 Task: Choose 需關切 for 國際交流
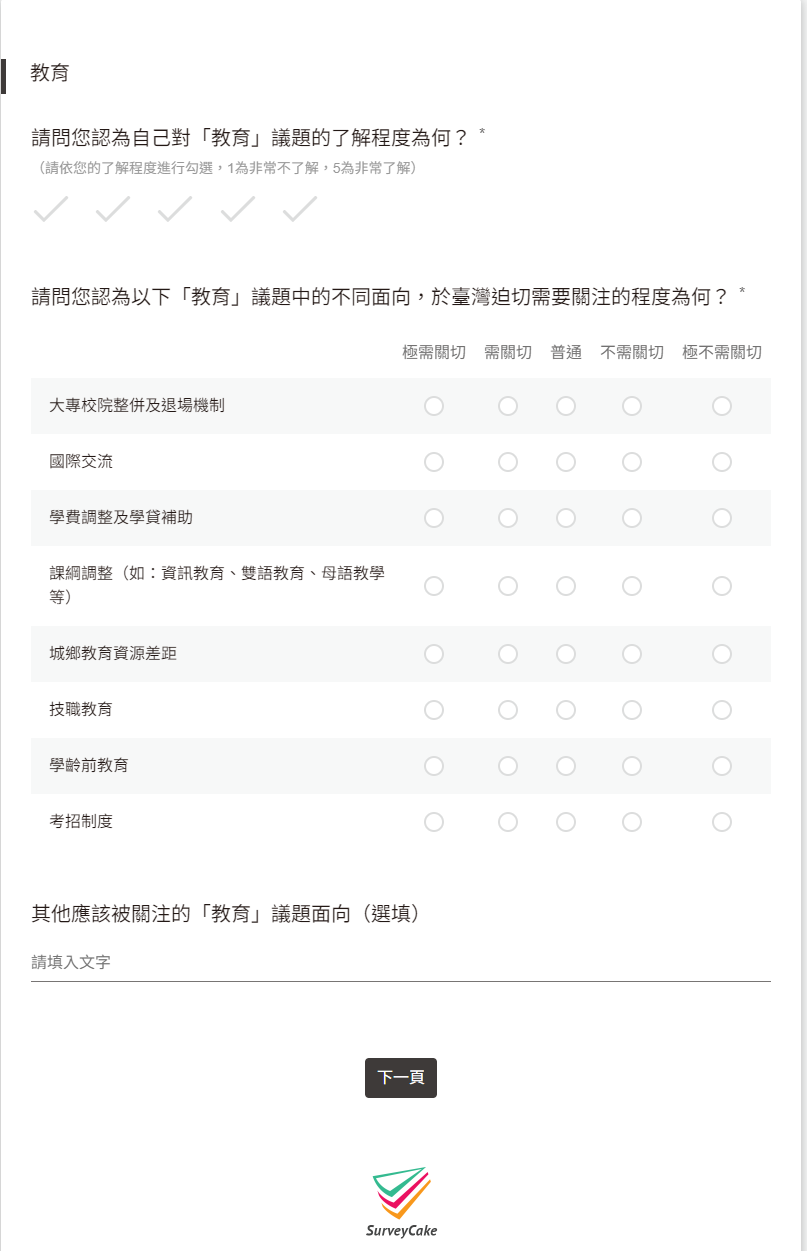508,462
